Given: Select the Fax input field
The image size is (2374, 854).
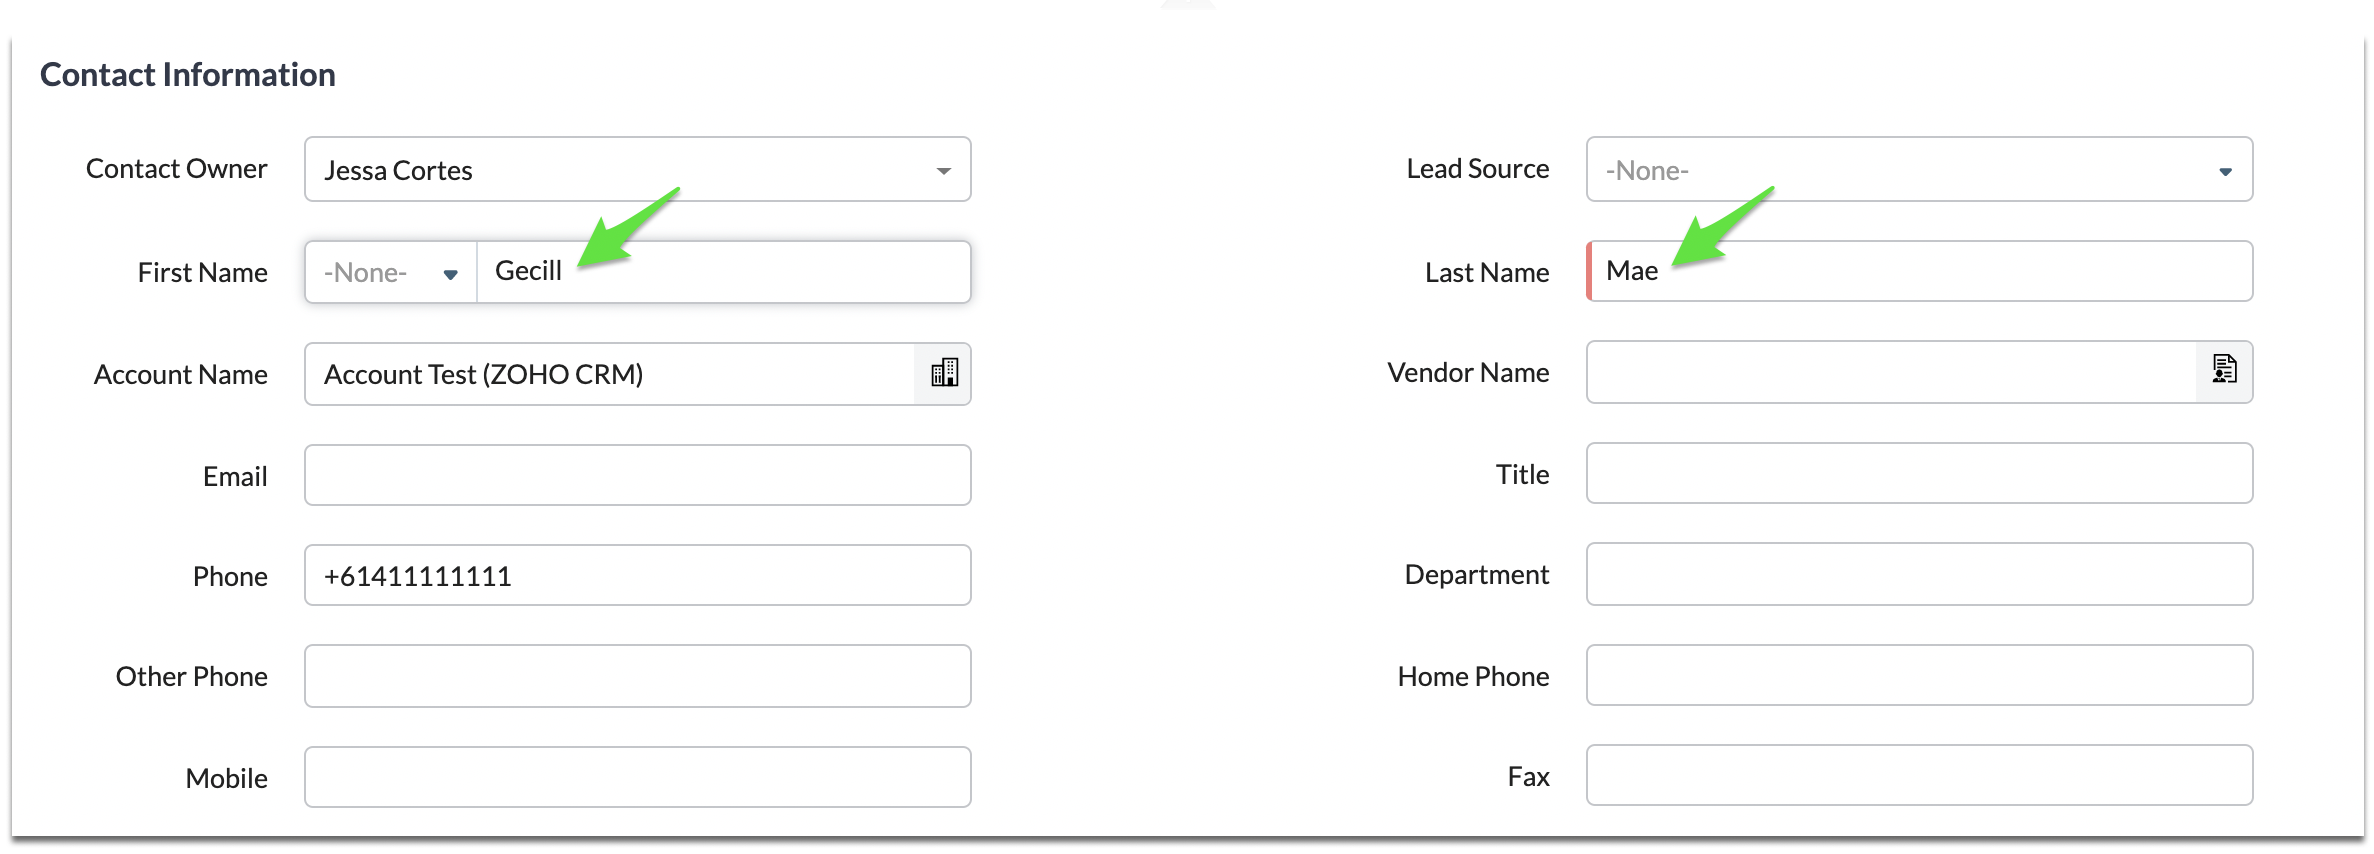Looking at the screenshot, I should click(1919, 775).
